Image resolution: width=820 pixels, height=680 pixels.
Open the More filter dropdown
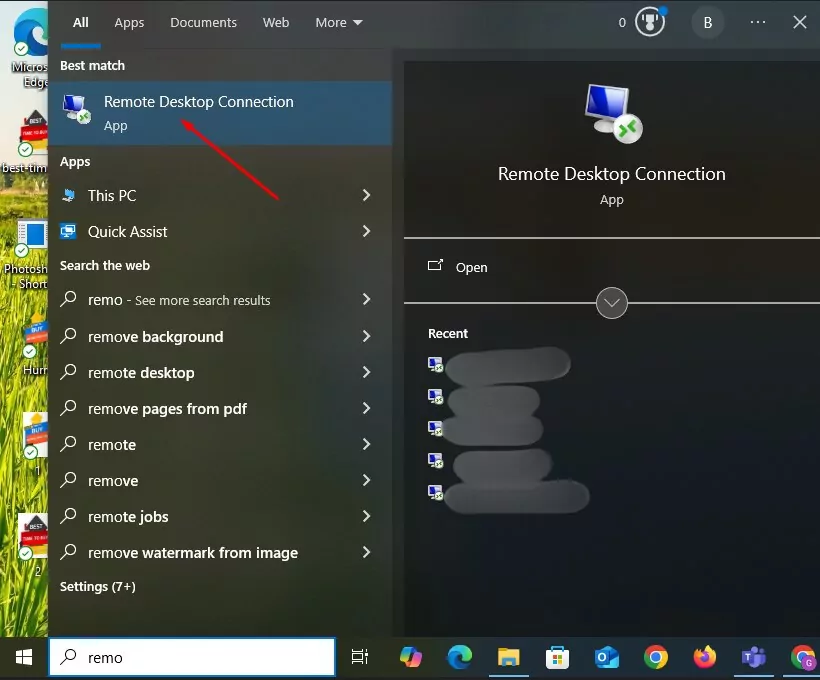339,22
